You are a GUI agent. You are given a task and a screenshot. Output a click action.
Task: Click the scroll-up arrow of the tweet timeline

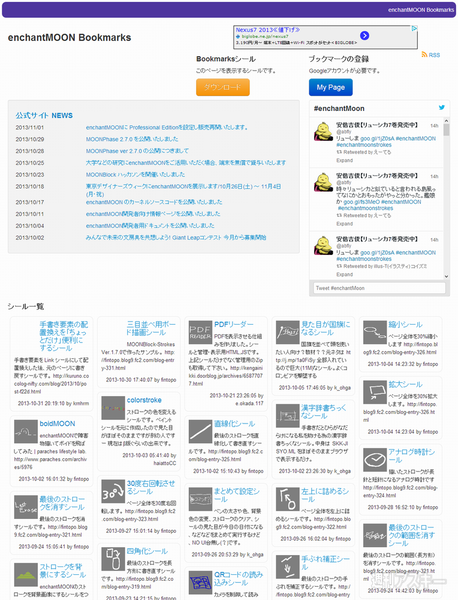(x=446, y=121)
